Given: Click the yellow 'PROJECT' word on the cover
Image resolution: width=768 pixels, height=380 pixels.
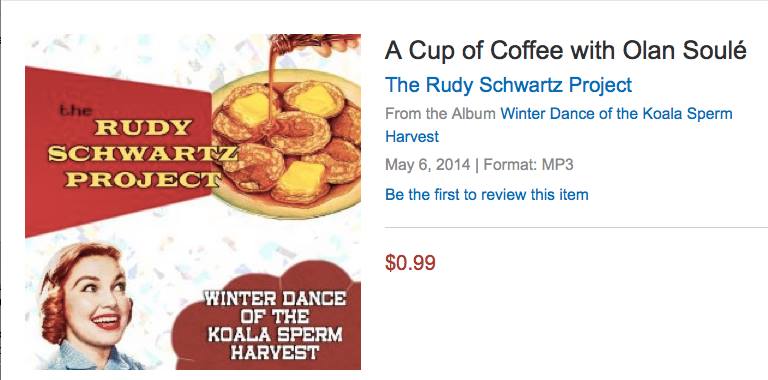Looking at the screenshot, I should tap(143, 180).
